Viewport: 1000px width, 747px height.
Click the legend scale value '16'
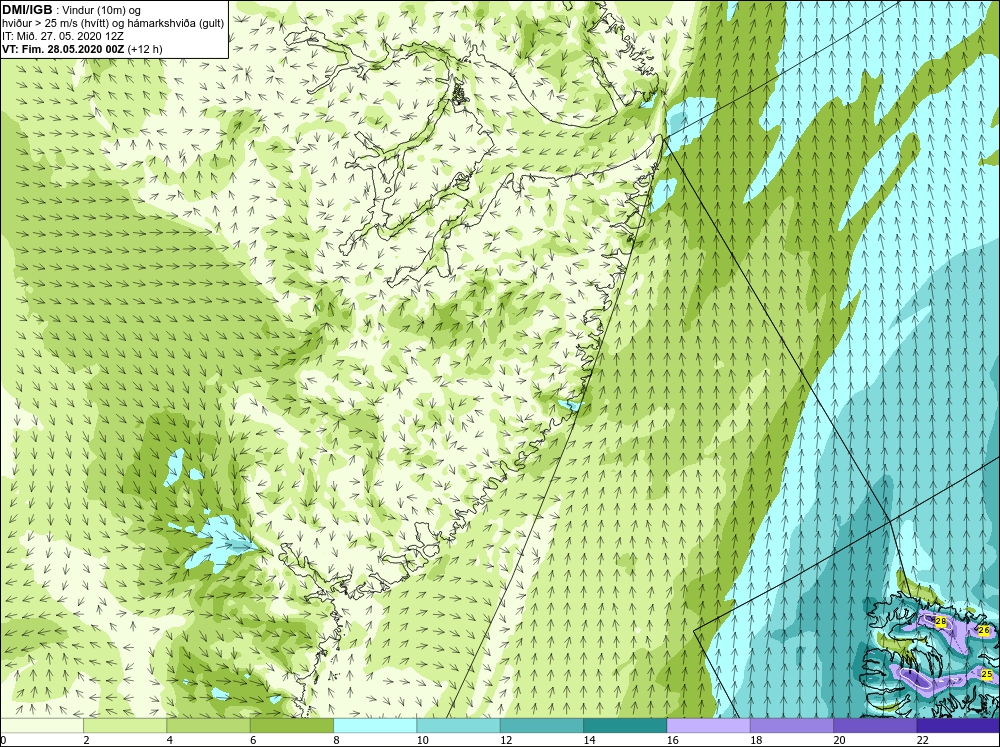672,740
